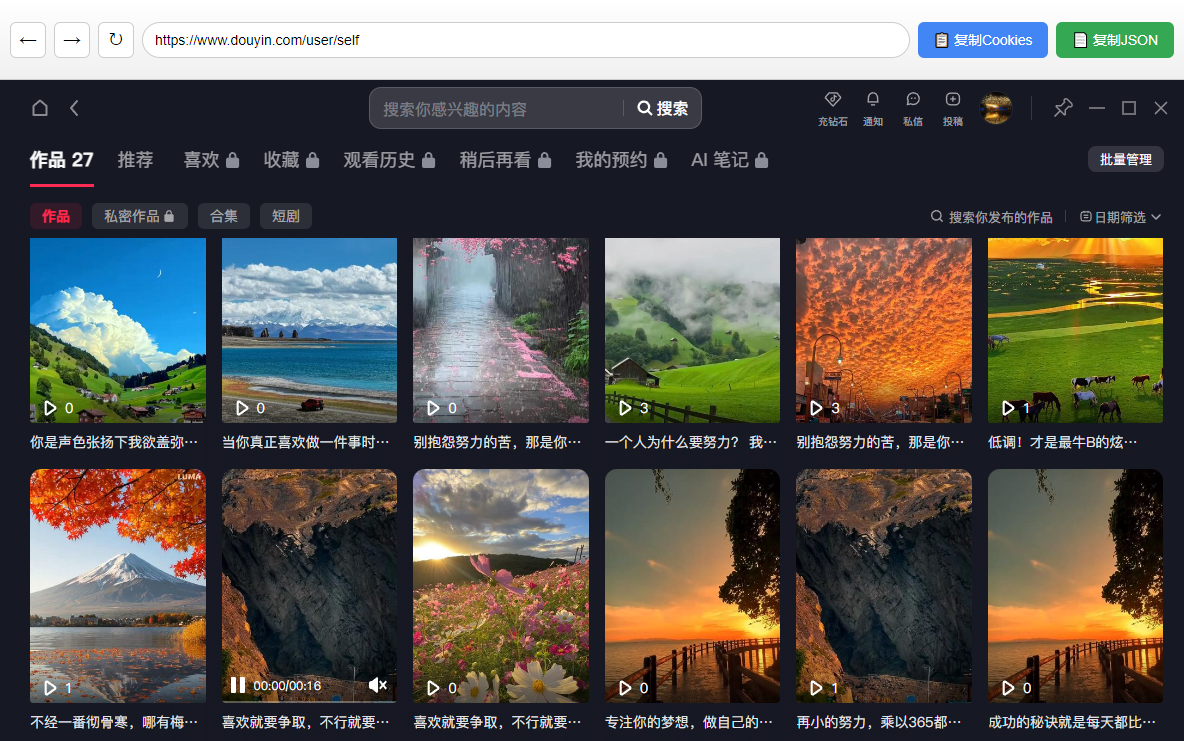Click the back arrow next to the home icon
The height and width of the screenshot is (741, 1184).
coord(74,108)
